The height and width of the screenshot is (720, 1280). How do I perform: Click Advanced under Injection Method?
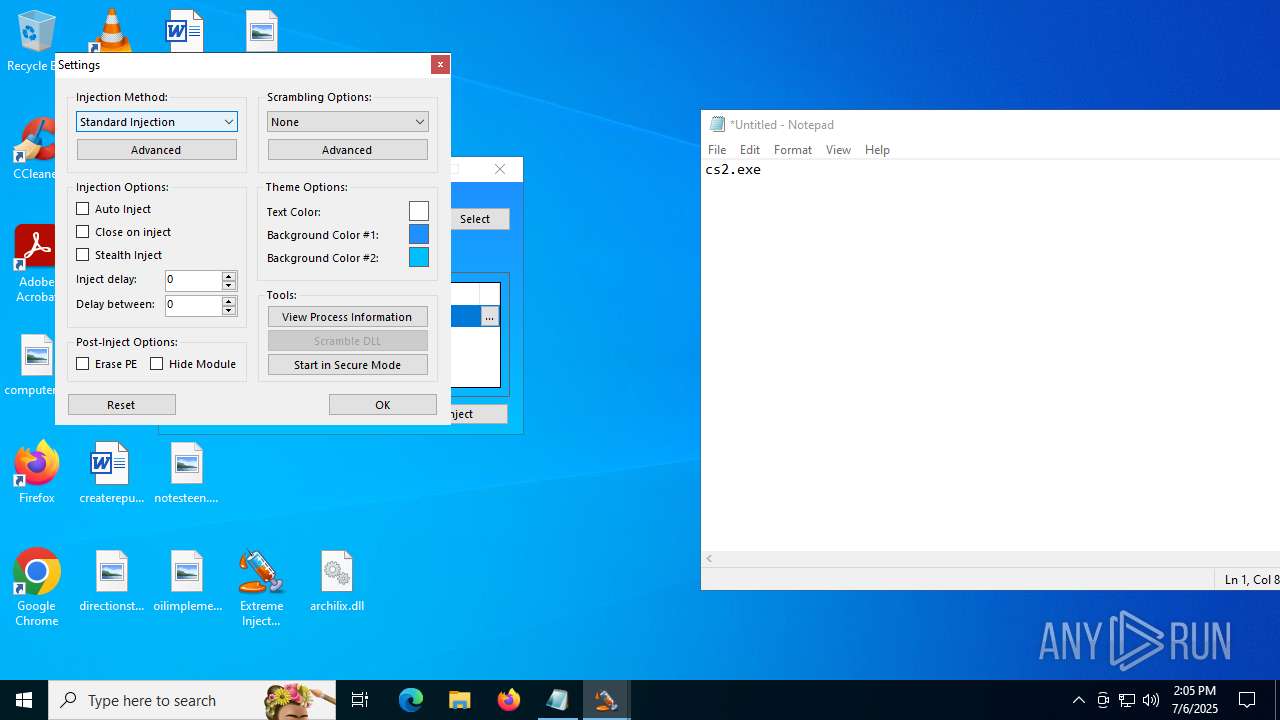click(157, 149)
